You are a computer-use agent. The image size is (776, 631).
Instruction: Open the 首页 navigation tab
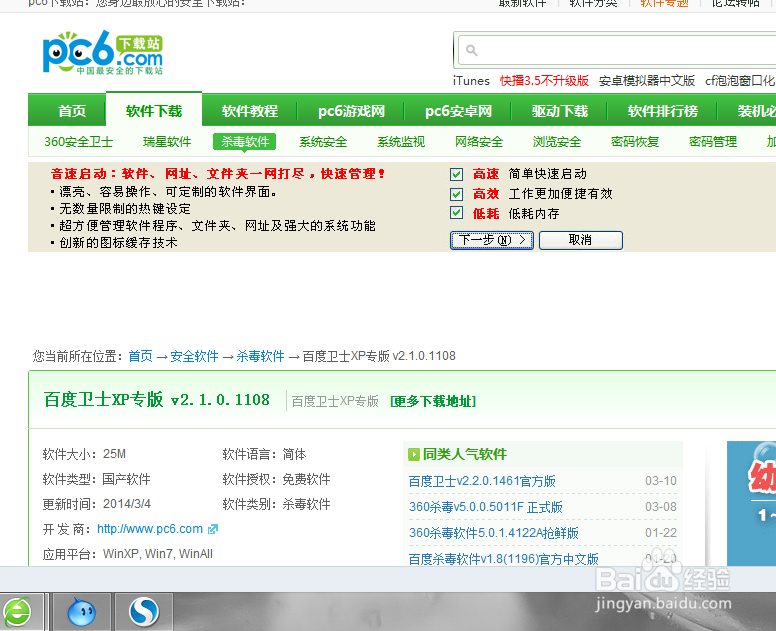[72, 111]
